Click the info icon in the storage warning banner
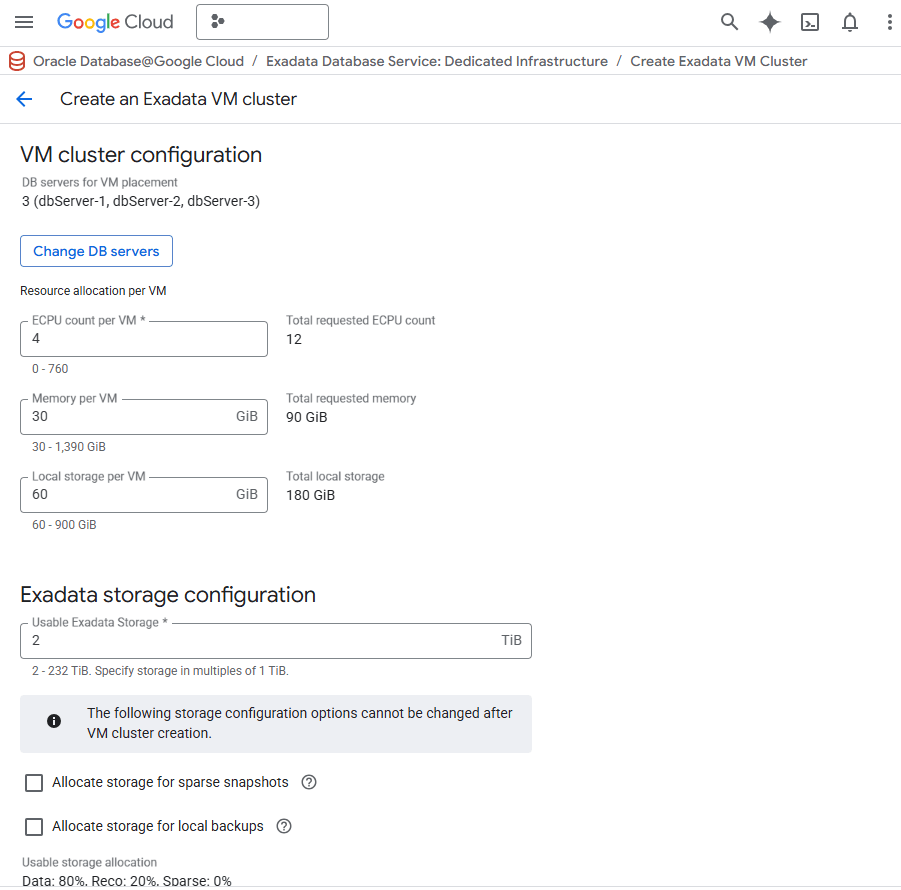 [x=53, y=720]
